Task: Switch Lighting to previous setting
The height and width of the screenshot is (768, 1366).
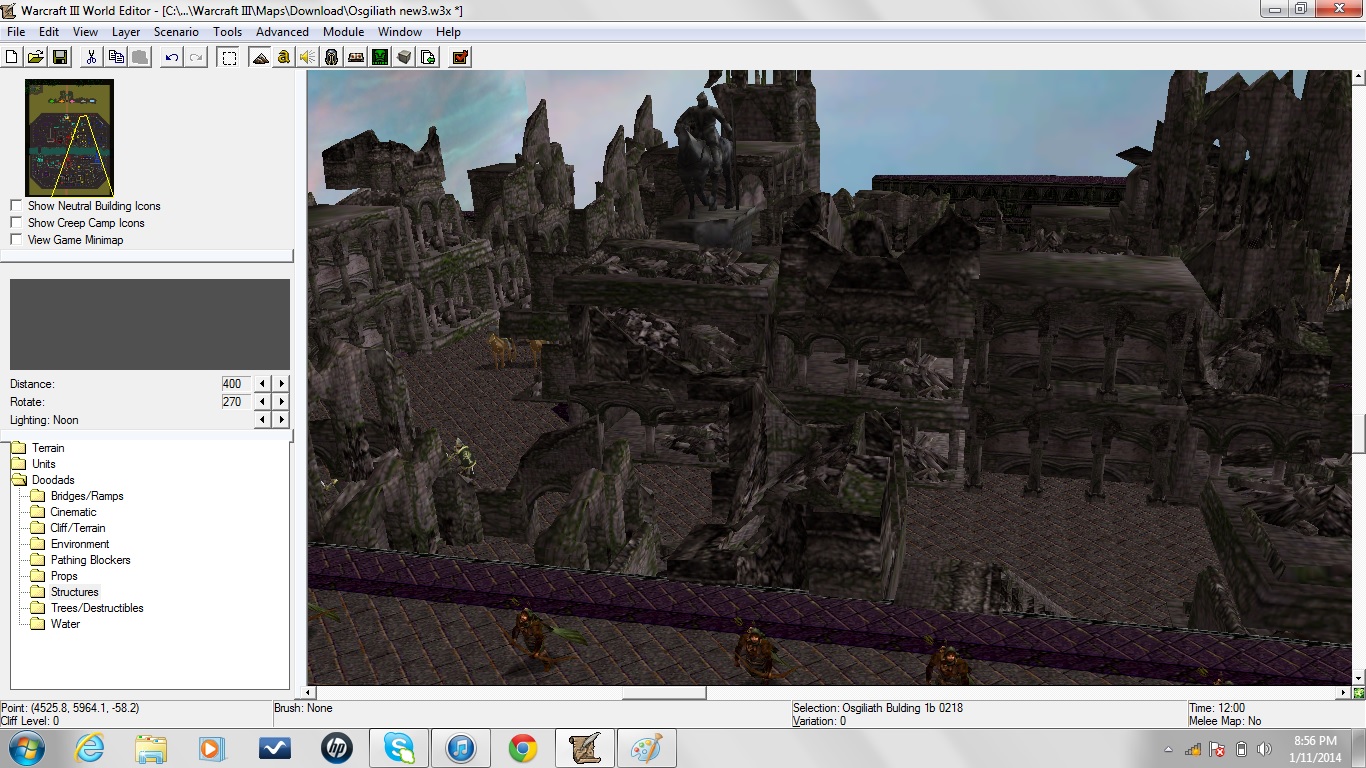Action: point(263,420)
